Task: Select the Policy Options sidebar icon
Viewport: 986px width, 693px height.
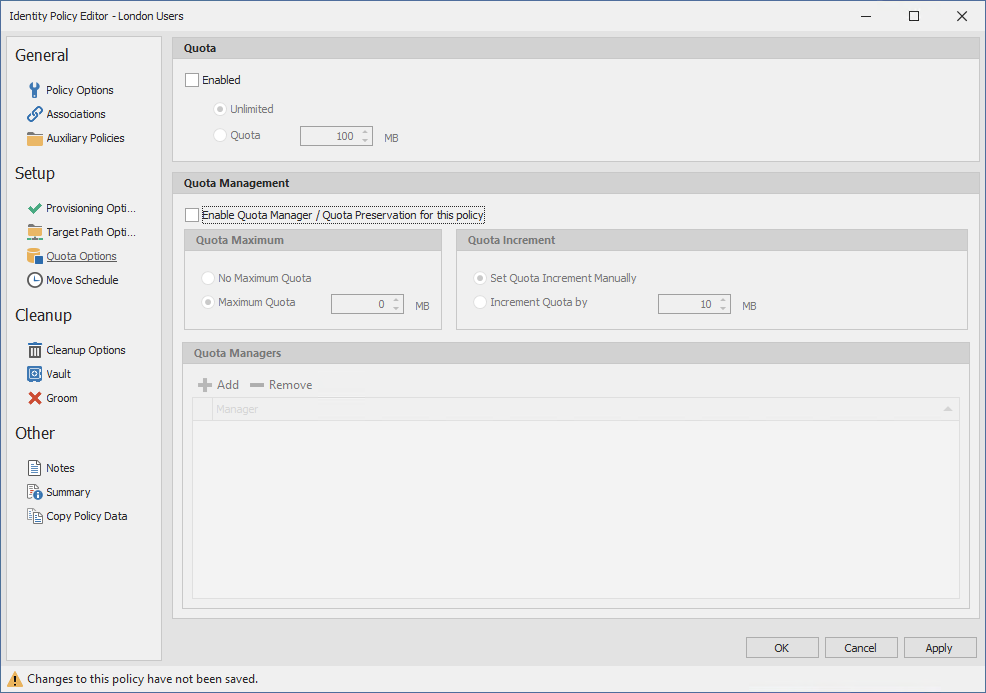Action: click(35, 89)
